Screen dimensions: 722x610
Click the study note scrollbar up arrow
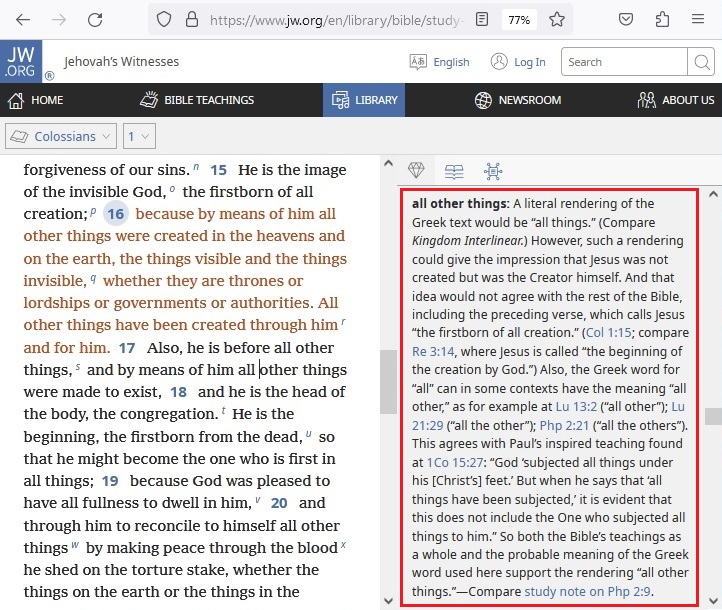pos(713,194)
